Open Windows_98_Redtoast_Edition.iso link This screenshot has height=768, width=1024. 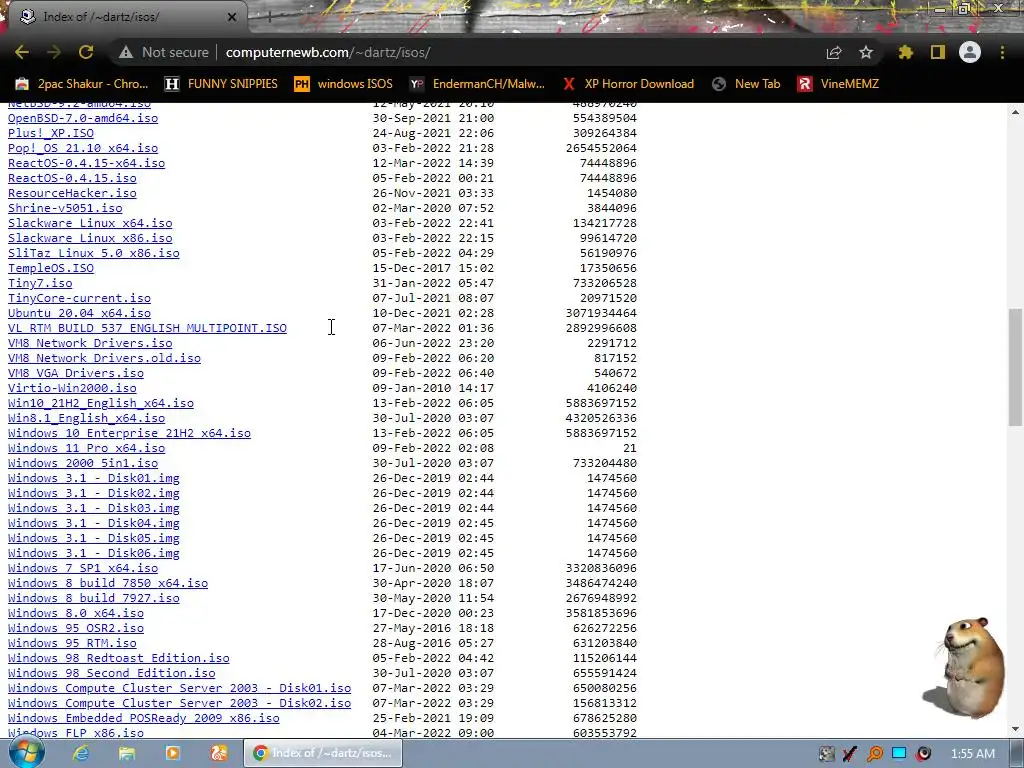(x=118, y=659)
